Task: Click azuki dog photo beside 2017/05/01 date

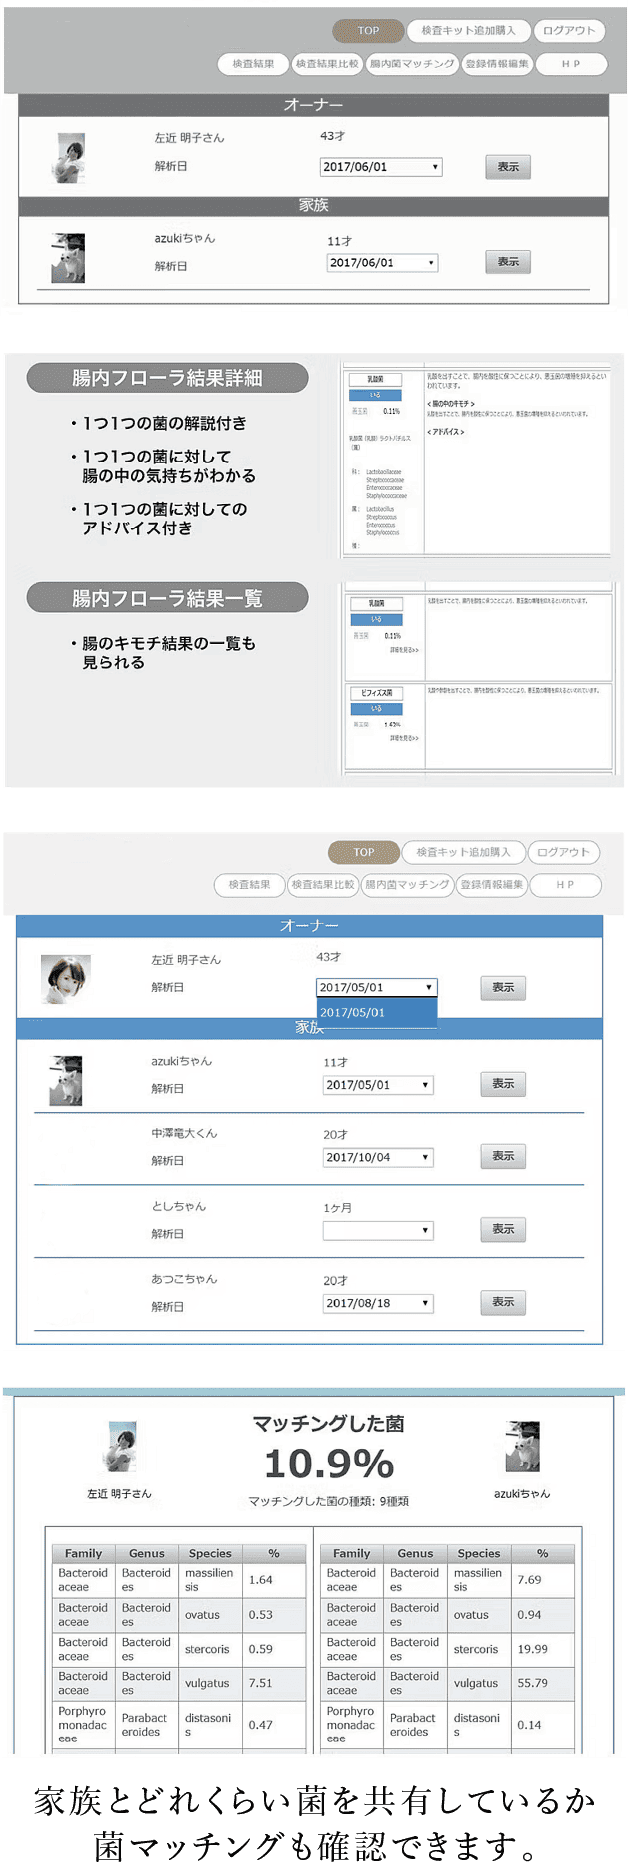Action: click(x=66, y=1081)
